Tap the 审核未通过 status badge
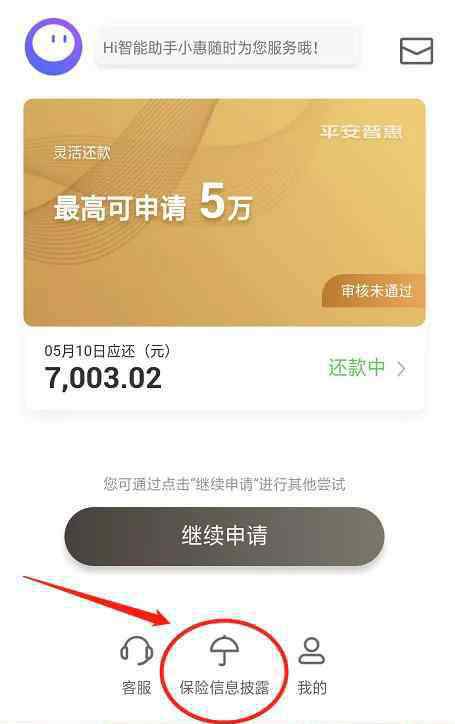Screen dimensions: 455x724 coord(373,290)
